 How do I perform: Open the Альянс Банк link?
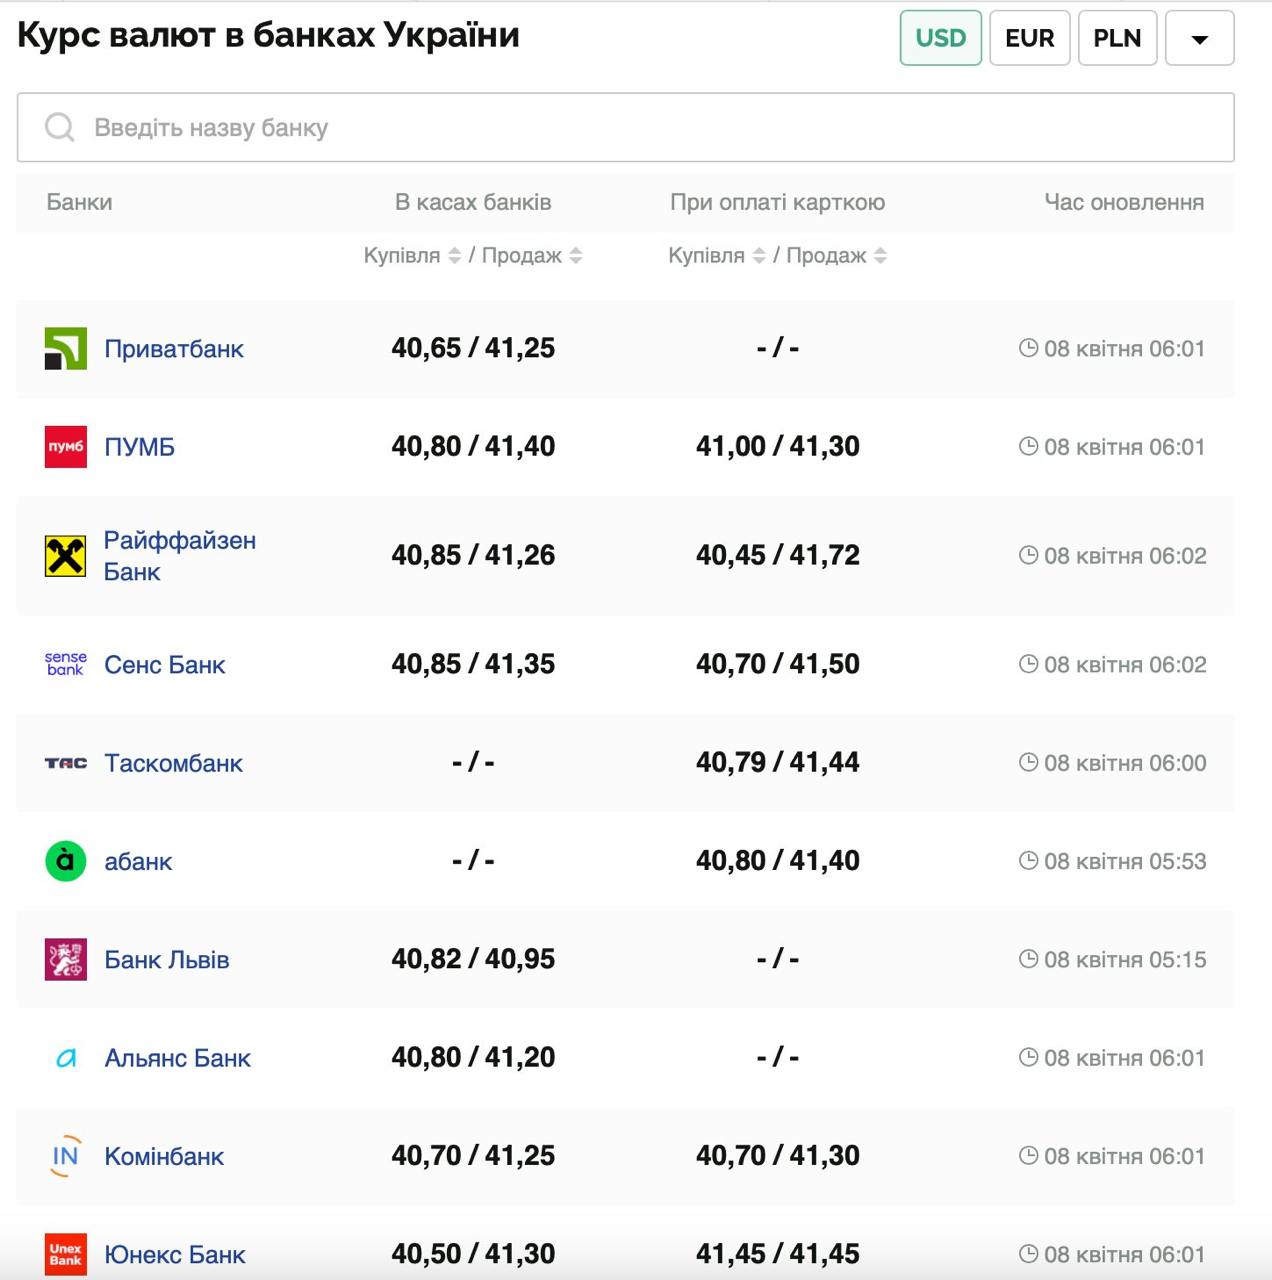click(177, 1058)
